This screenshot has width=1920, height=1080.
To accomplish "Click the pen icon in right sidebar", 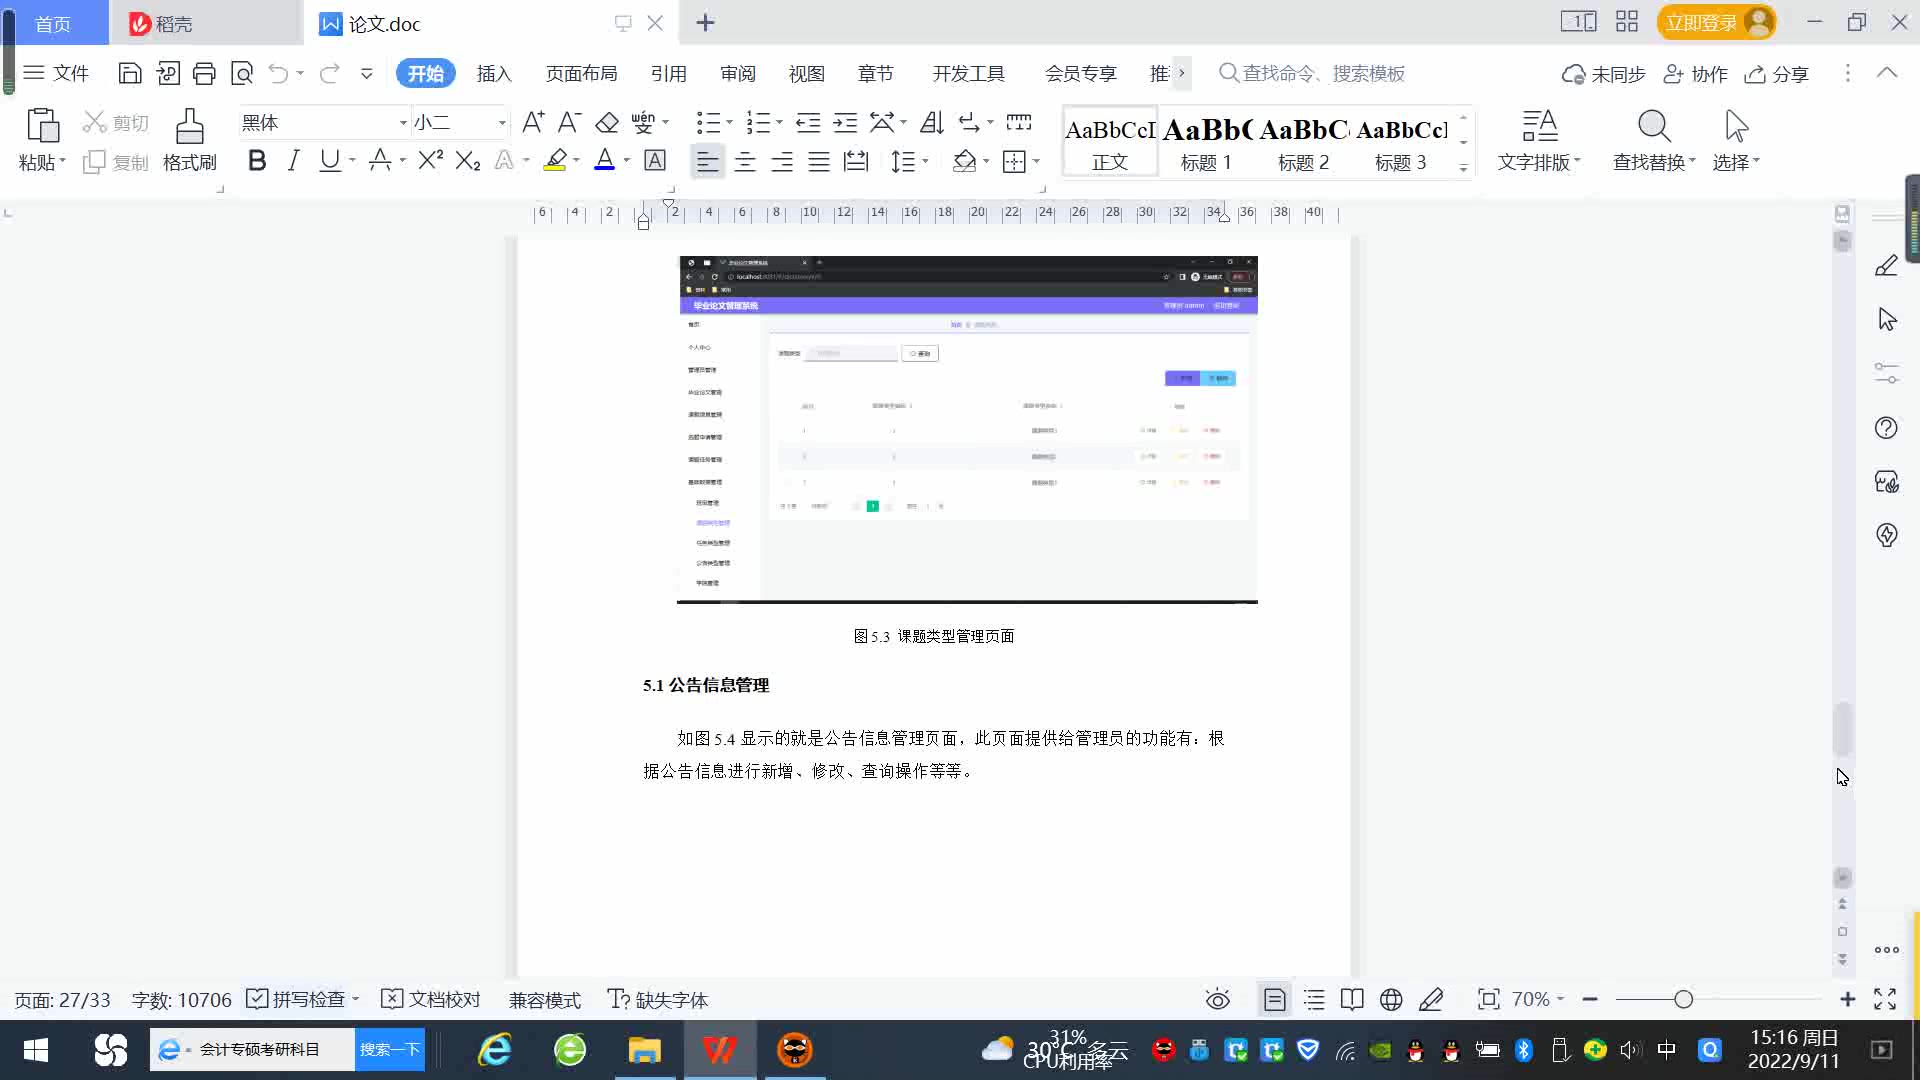I will [x=1886, y=265].
